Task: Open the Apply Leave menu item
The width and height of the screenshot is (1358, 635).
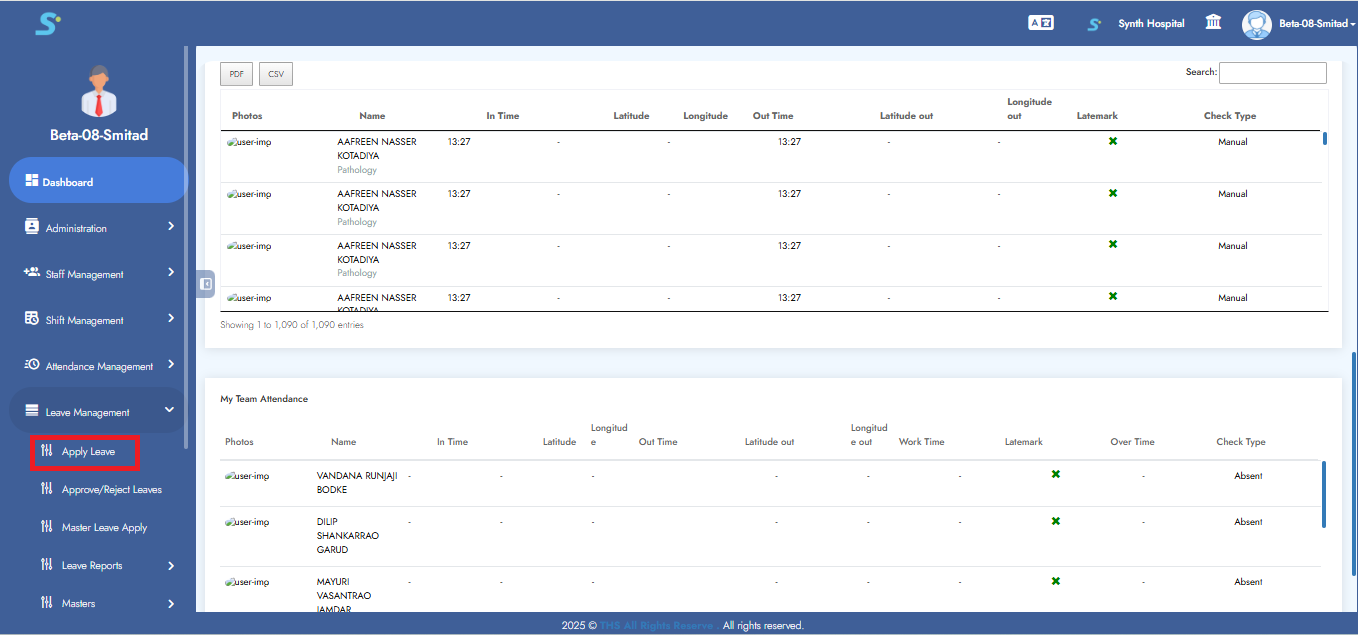Action: click(x=88, y=452)
